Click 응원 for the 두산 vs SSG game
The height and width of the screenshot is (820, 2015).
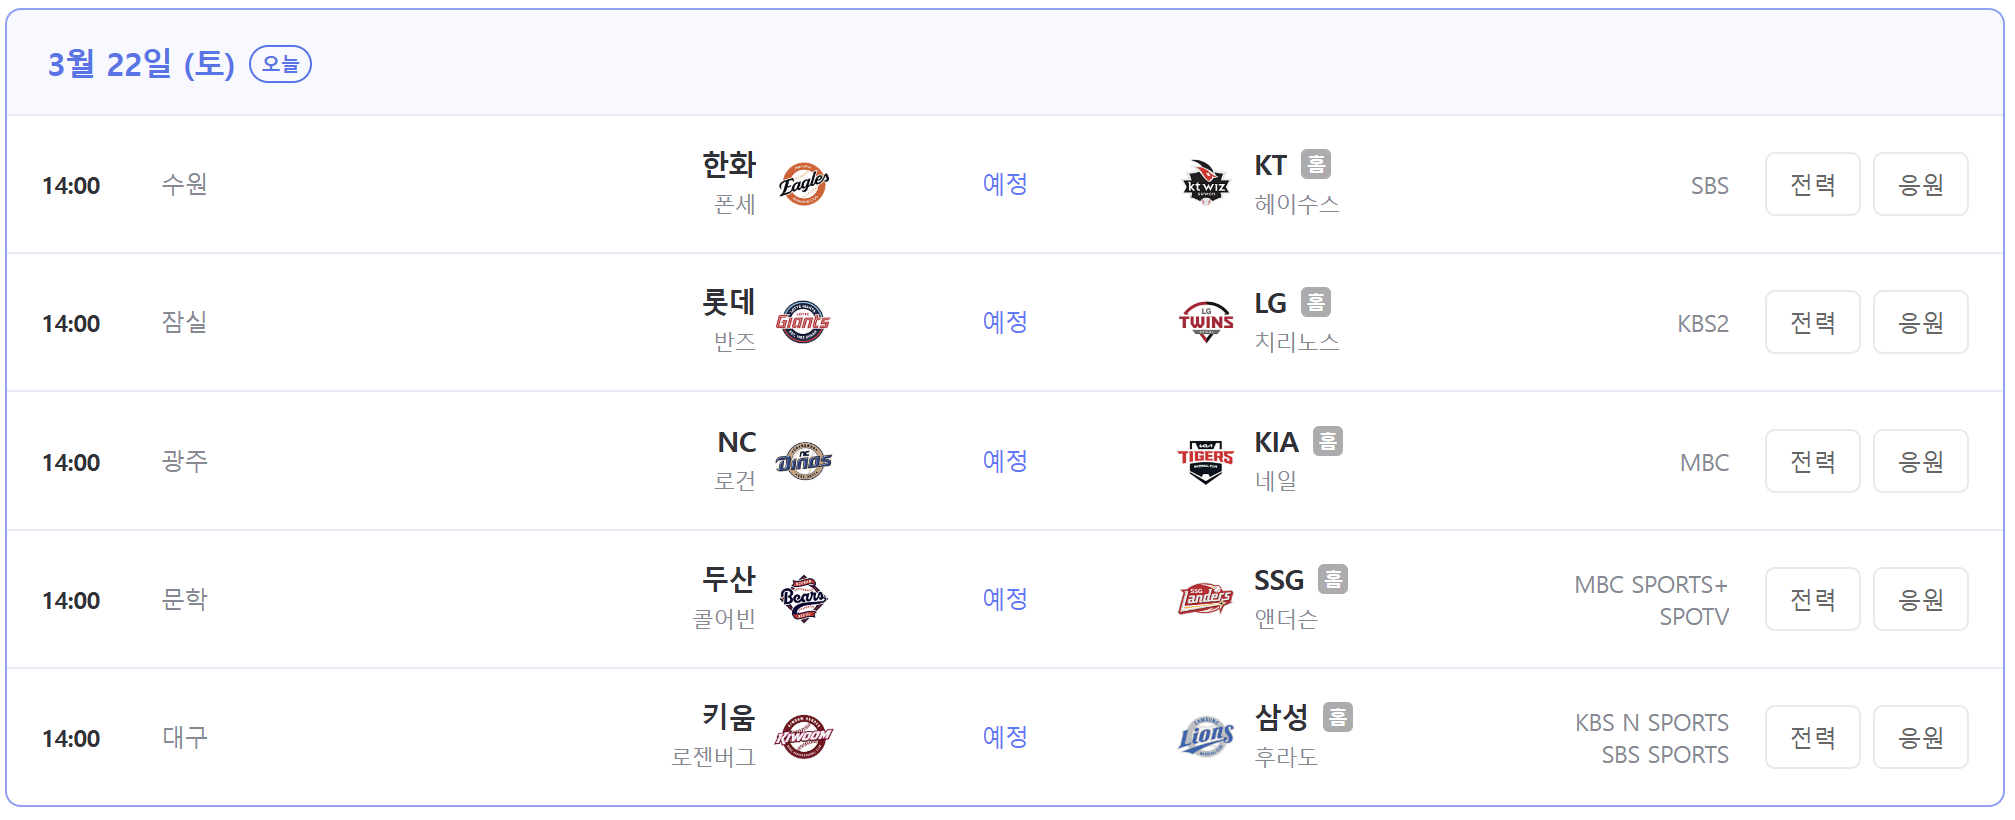pyautogui.click(x=1921, y=599)
